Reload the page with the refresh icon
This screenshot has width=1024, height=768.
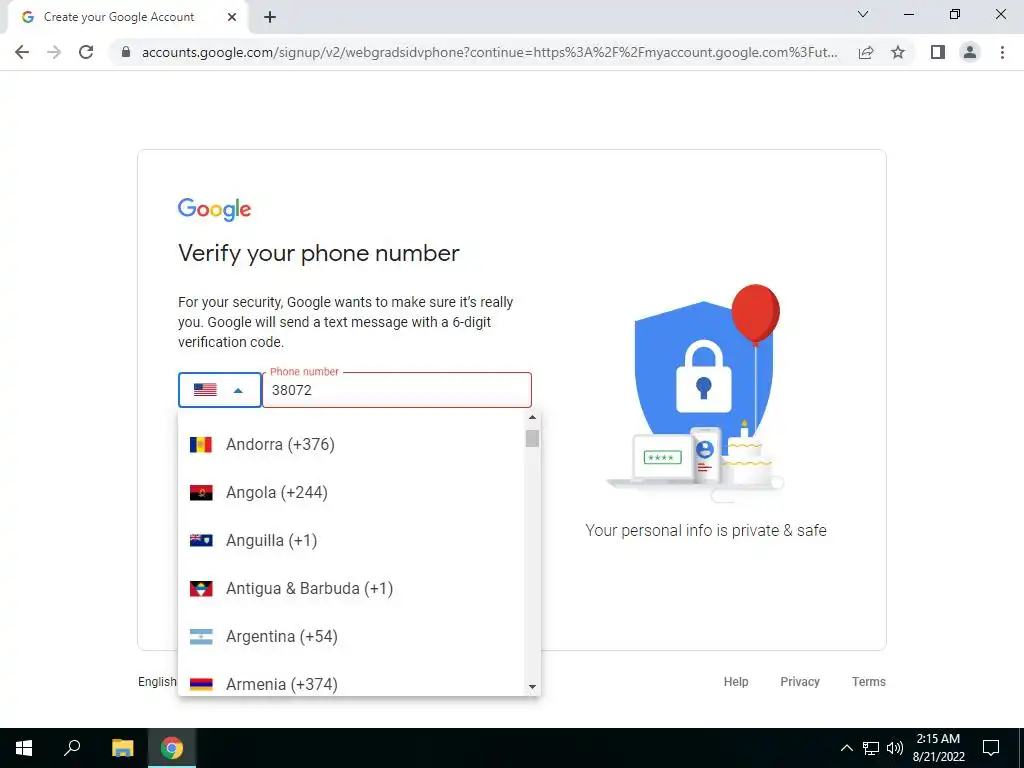tap(86, 52)
